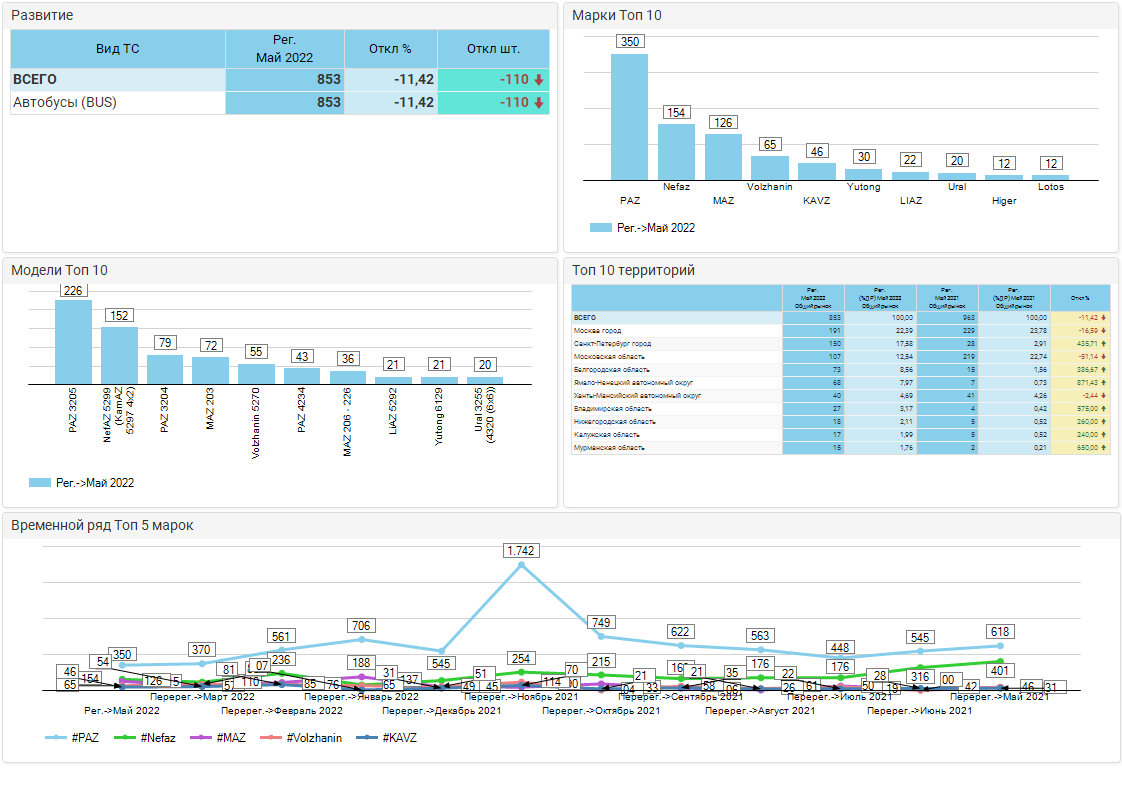This screenshot has width=1122, height=793.
Task: Select Nefaz bar with value 154
Action: click(x=676, y=151)
